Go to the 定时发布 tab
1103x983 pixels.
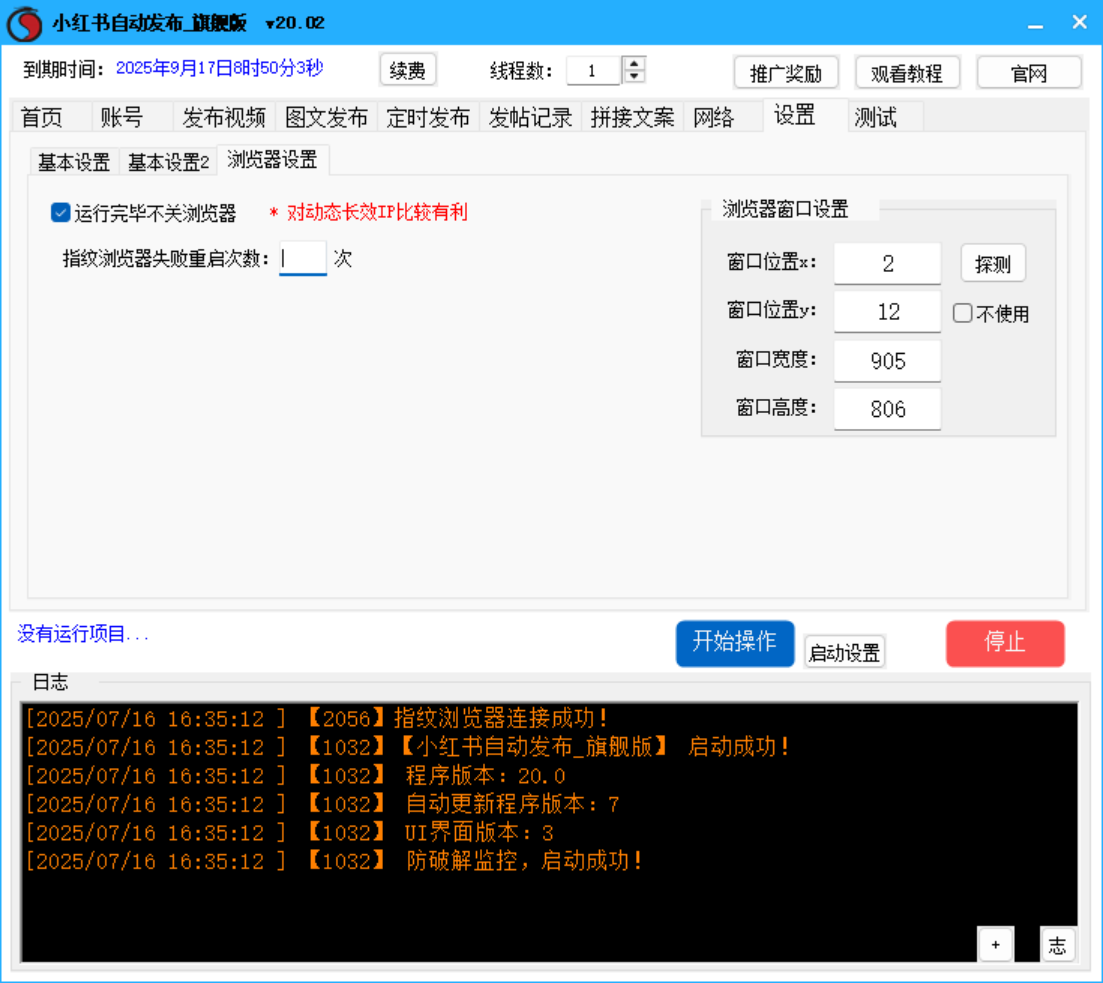pos(428,117)
